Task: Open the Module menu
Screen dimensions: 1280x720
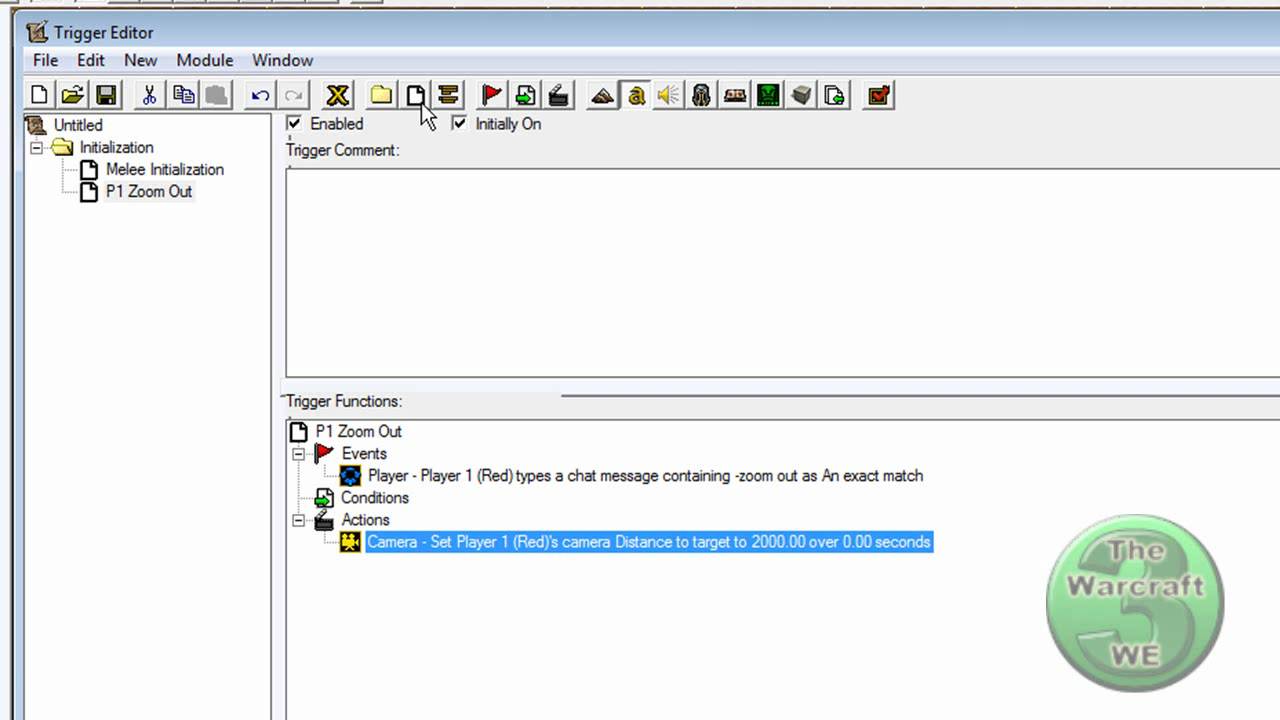Action: (x=205, y=60)
